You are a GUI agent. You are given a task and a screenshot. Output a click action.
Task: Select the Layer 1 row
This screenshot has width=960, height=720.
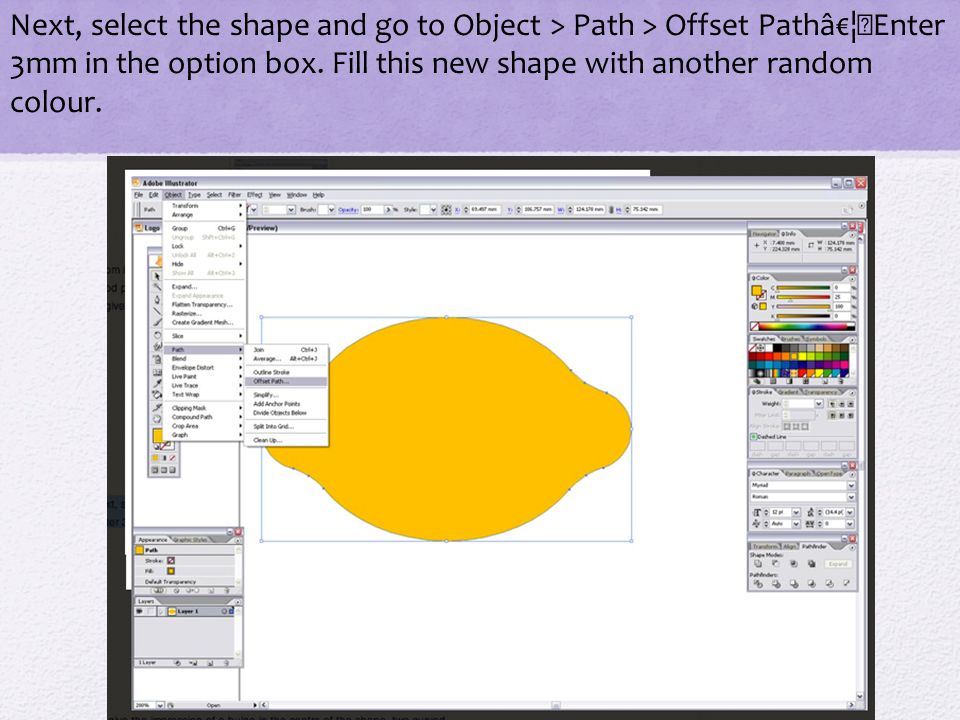coord(184,612)
